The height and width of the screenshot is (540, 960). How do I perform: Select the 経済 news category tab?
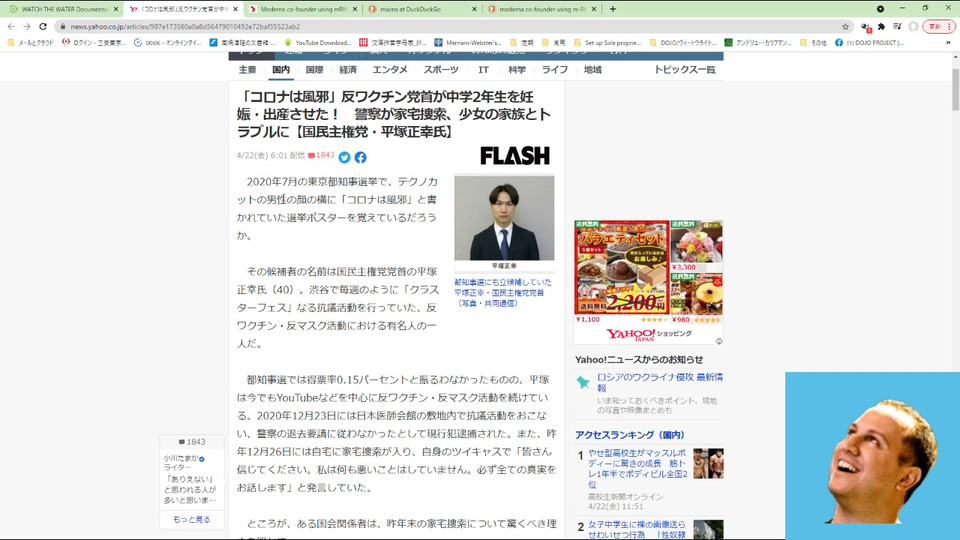click(x=348, y=70)
